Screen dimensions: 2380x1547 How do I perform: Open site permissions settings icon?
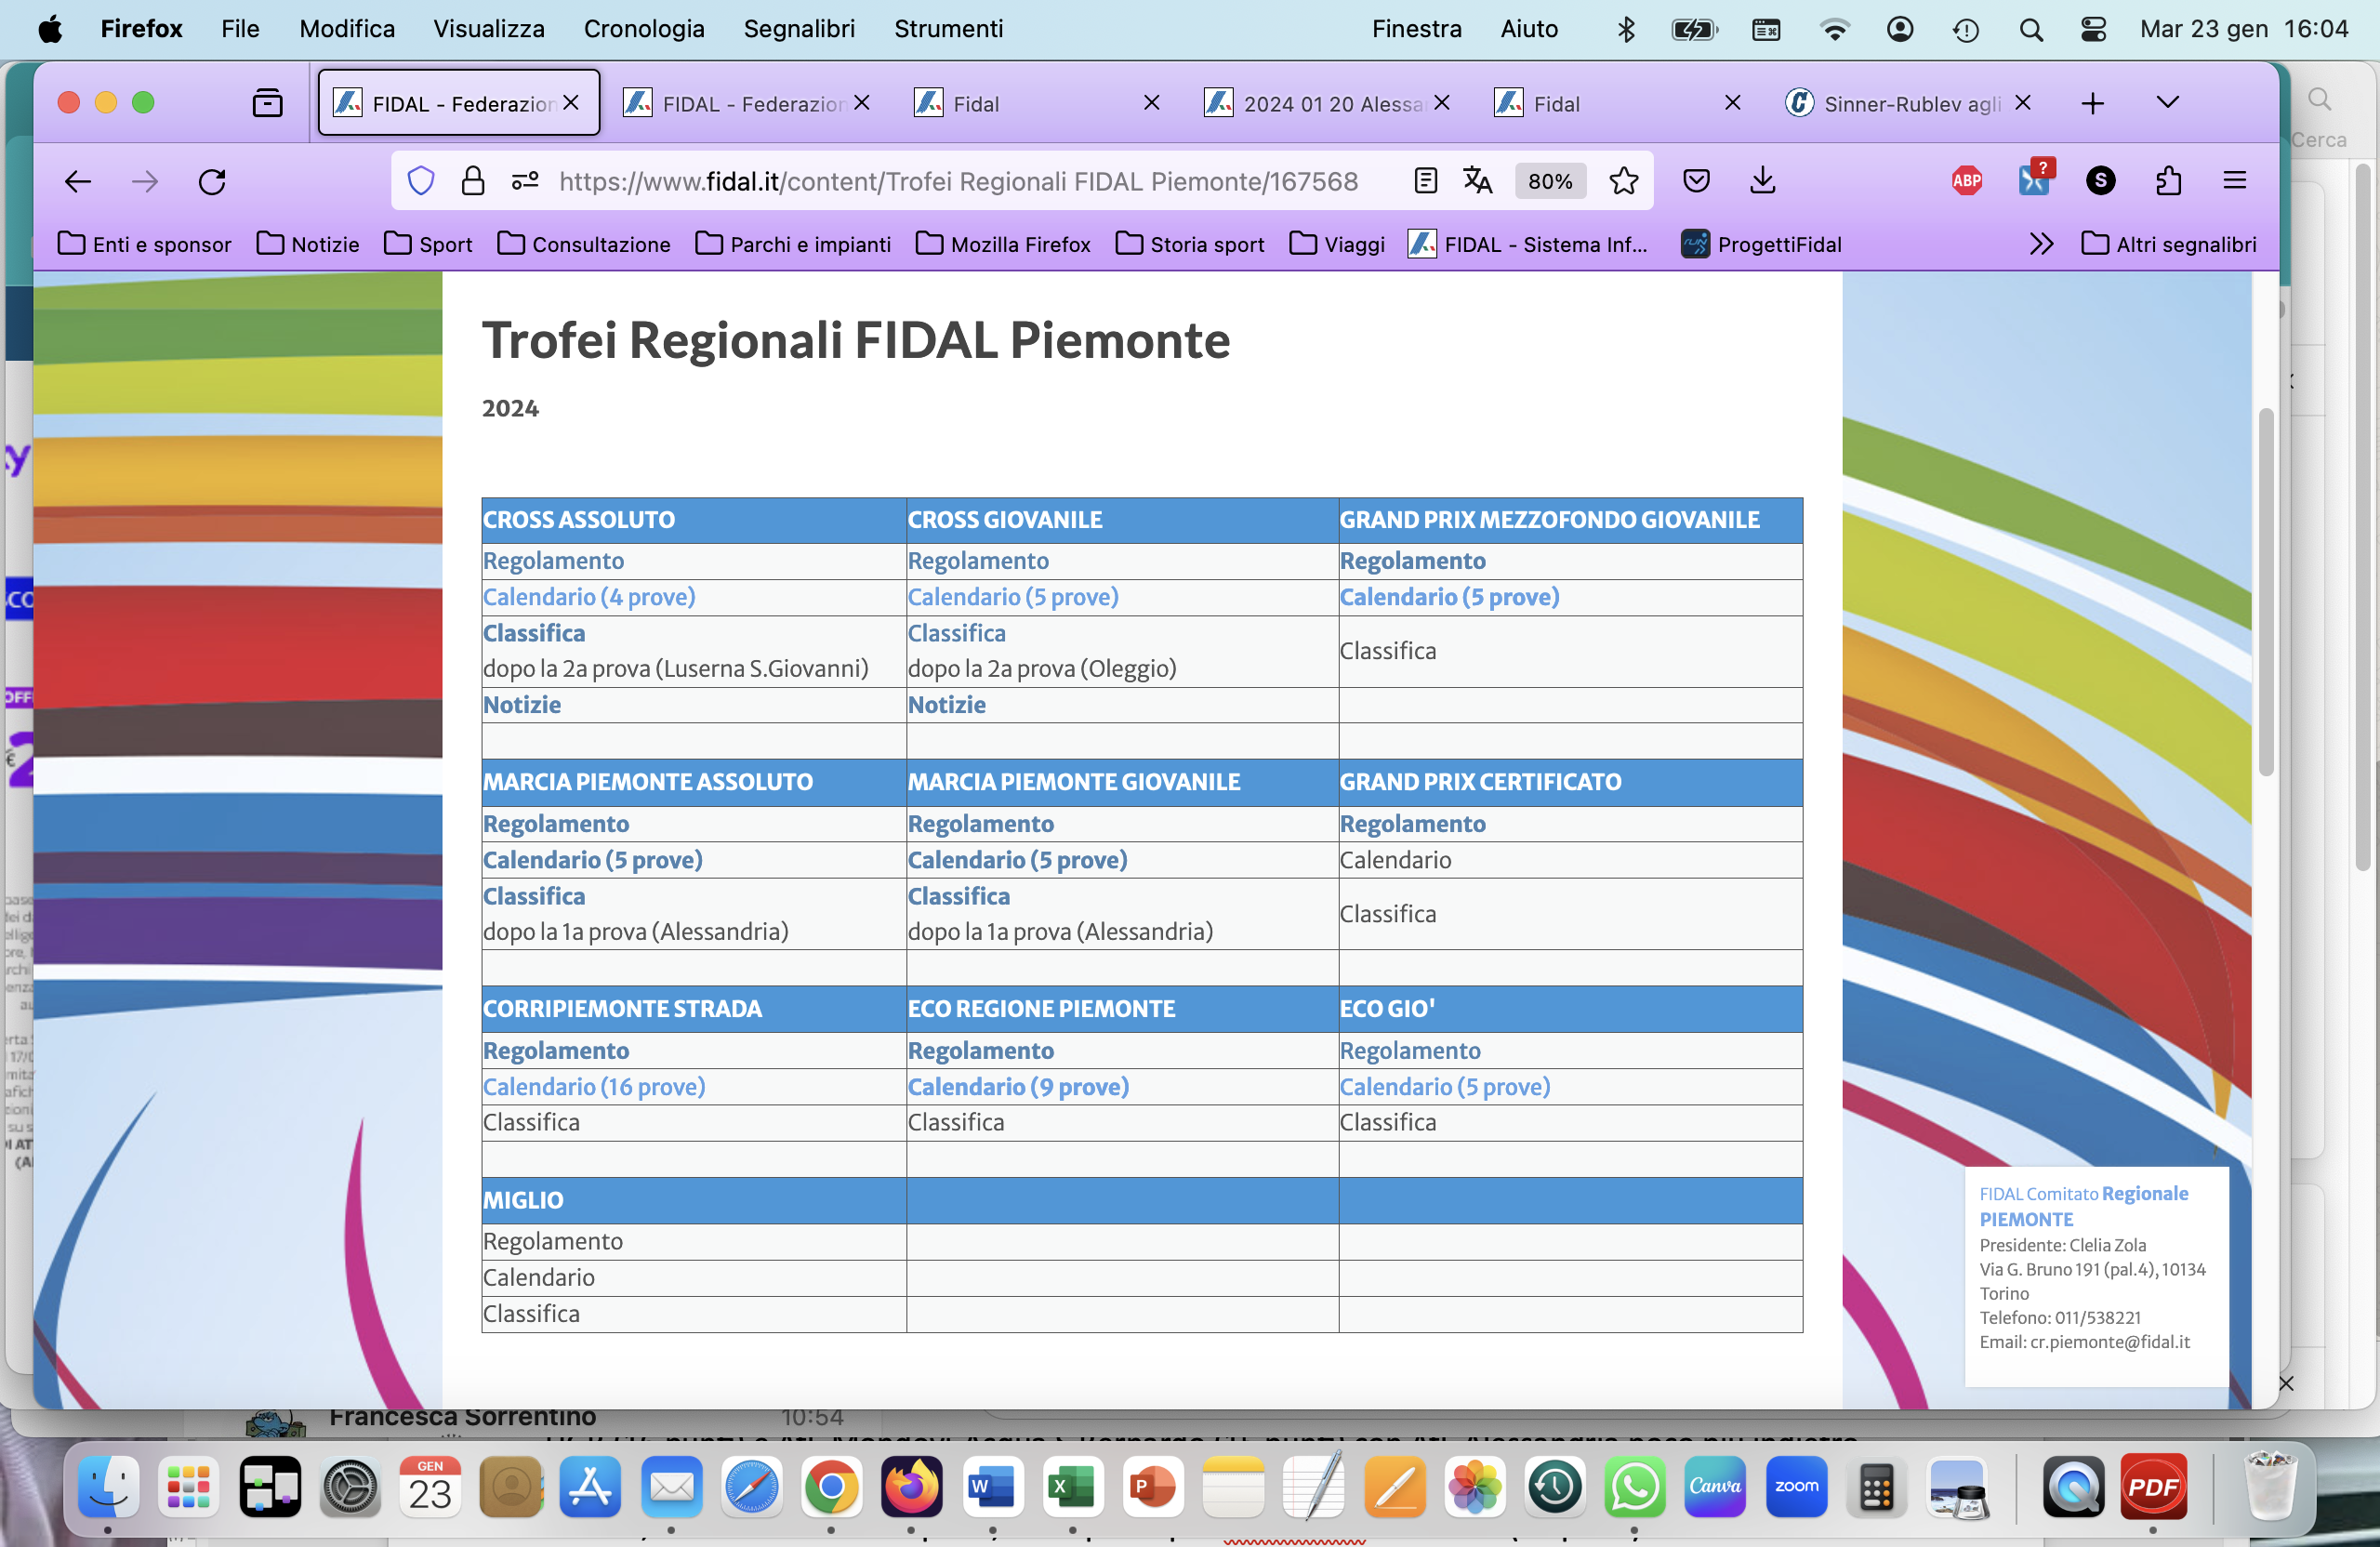(525, 181)
